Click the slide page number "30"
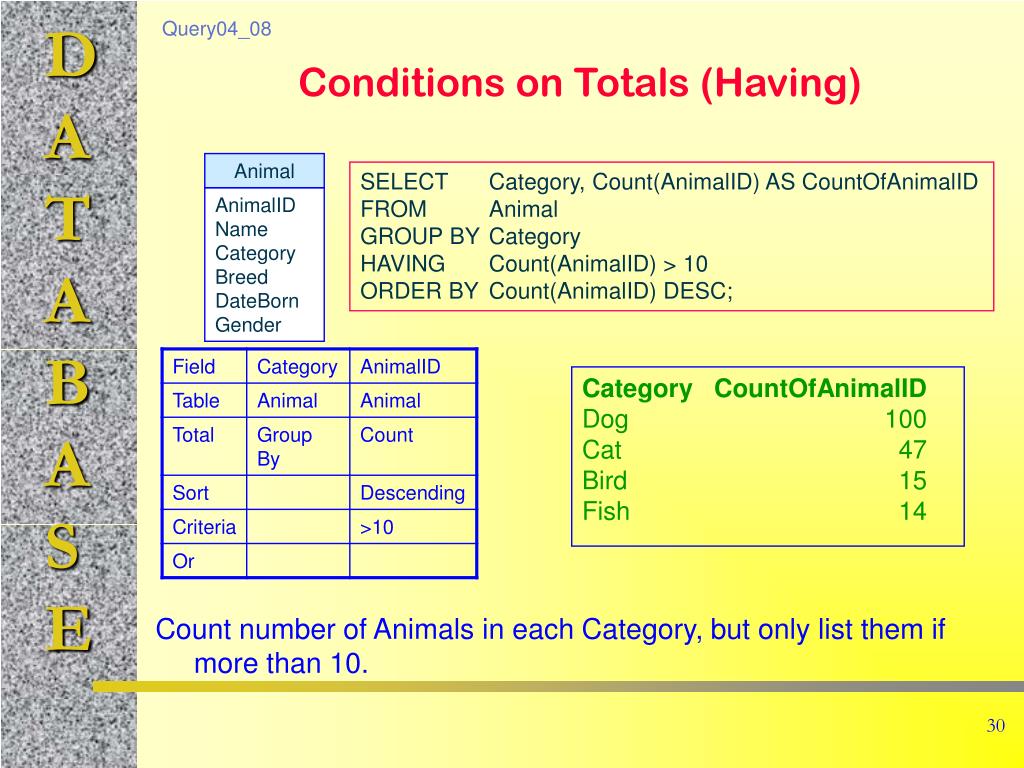The width and height of the screenshot is (1024, 768). (995, 726)
